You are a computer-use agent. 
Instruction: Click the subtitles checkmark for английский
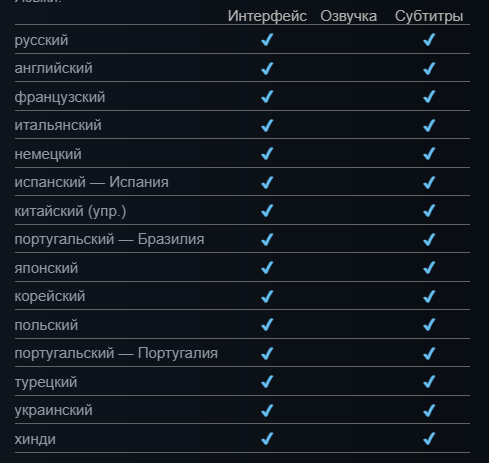[429, 68]
